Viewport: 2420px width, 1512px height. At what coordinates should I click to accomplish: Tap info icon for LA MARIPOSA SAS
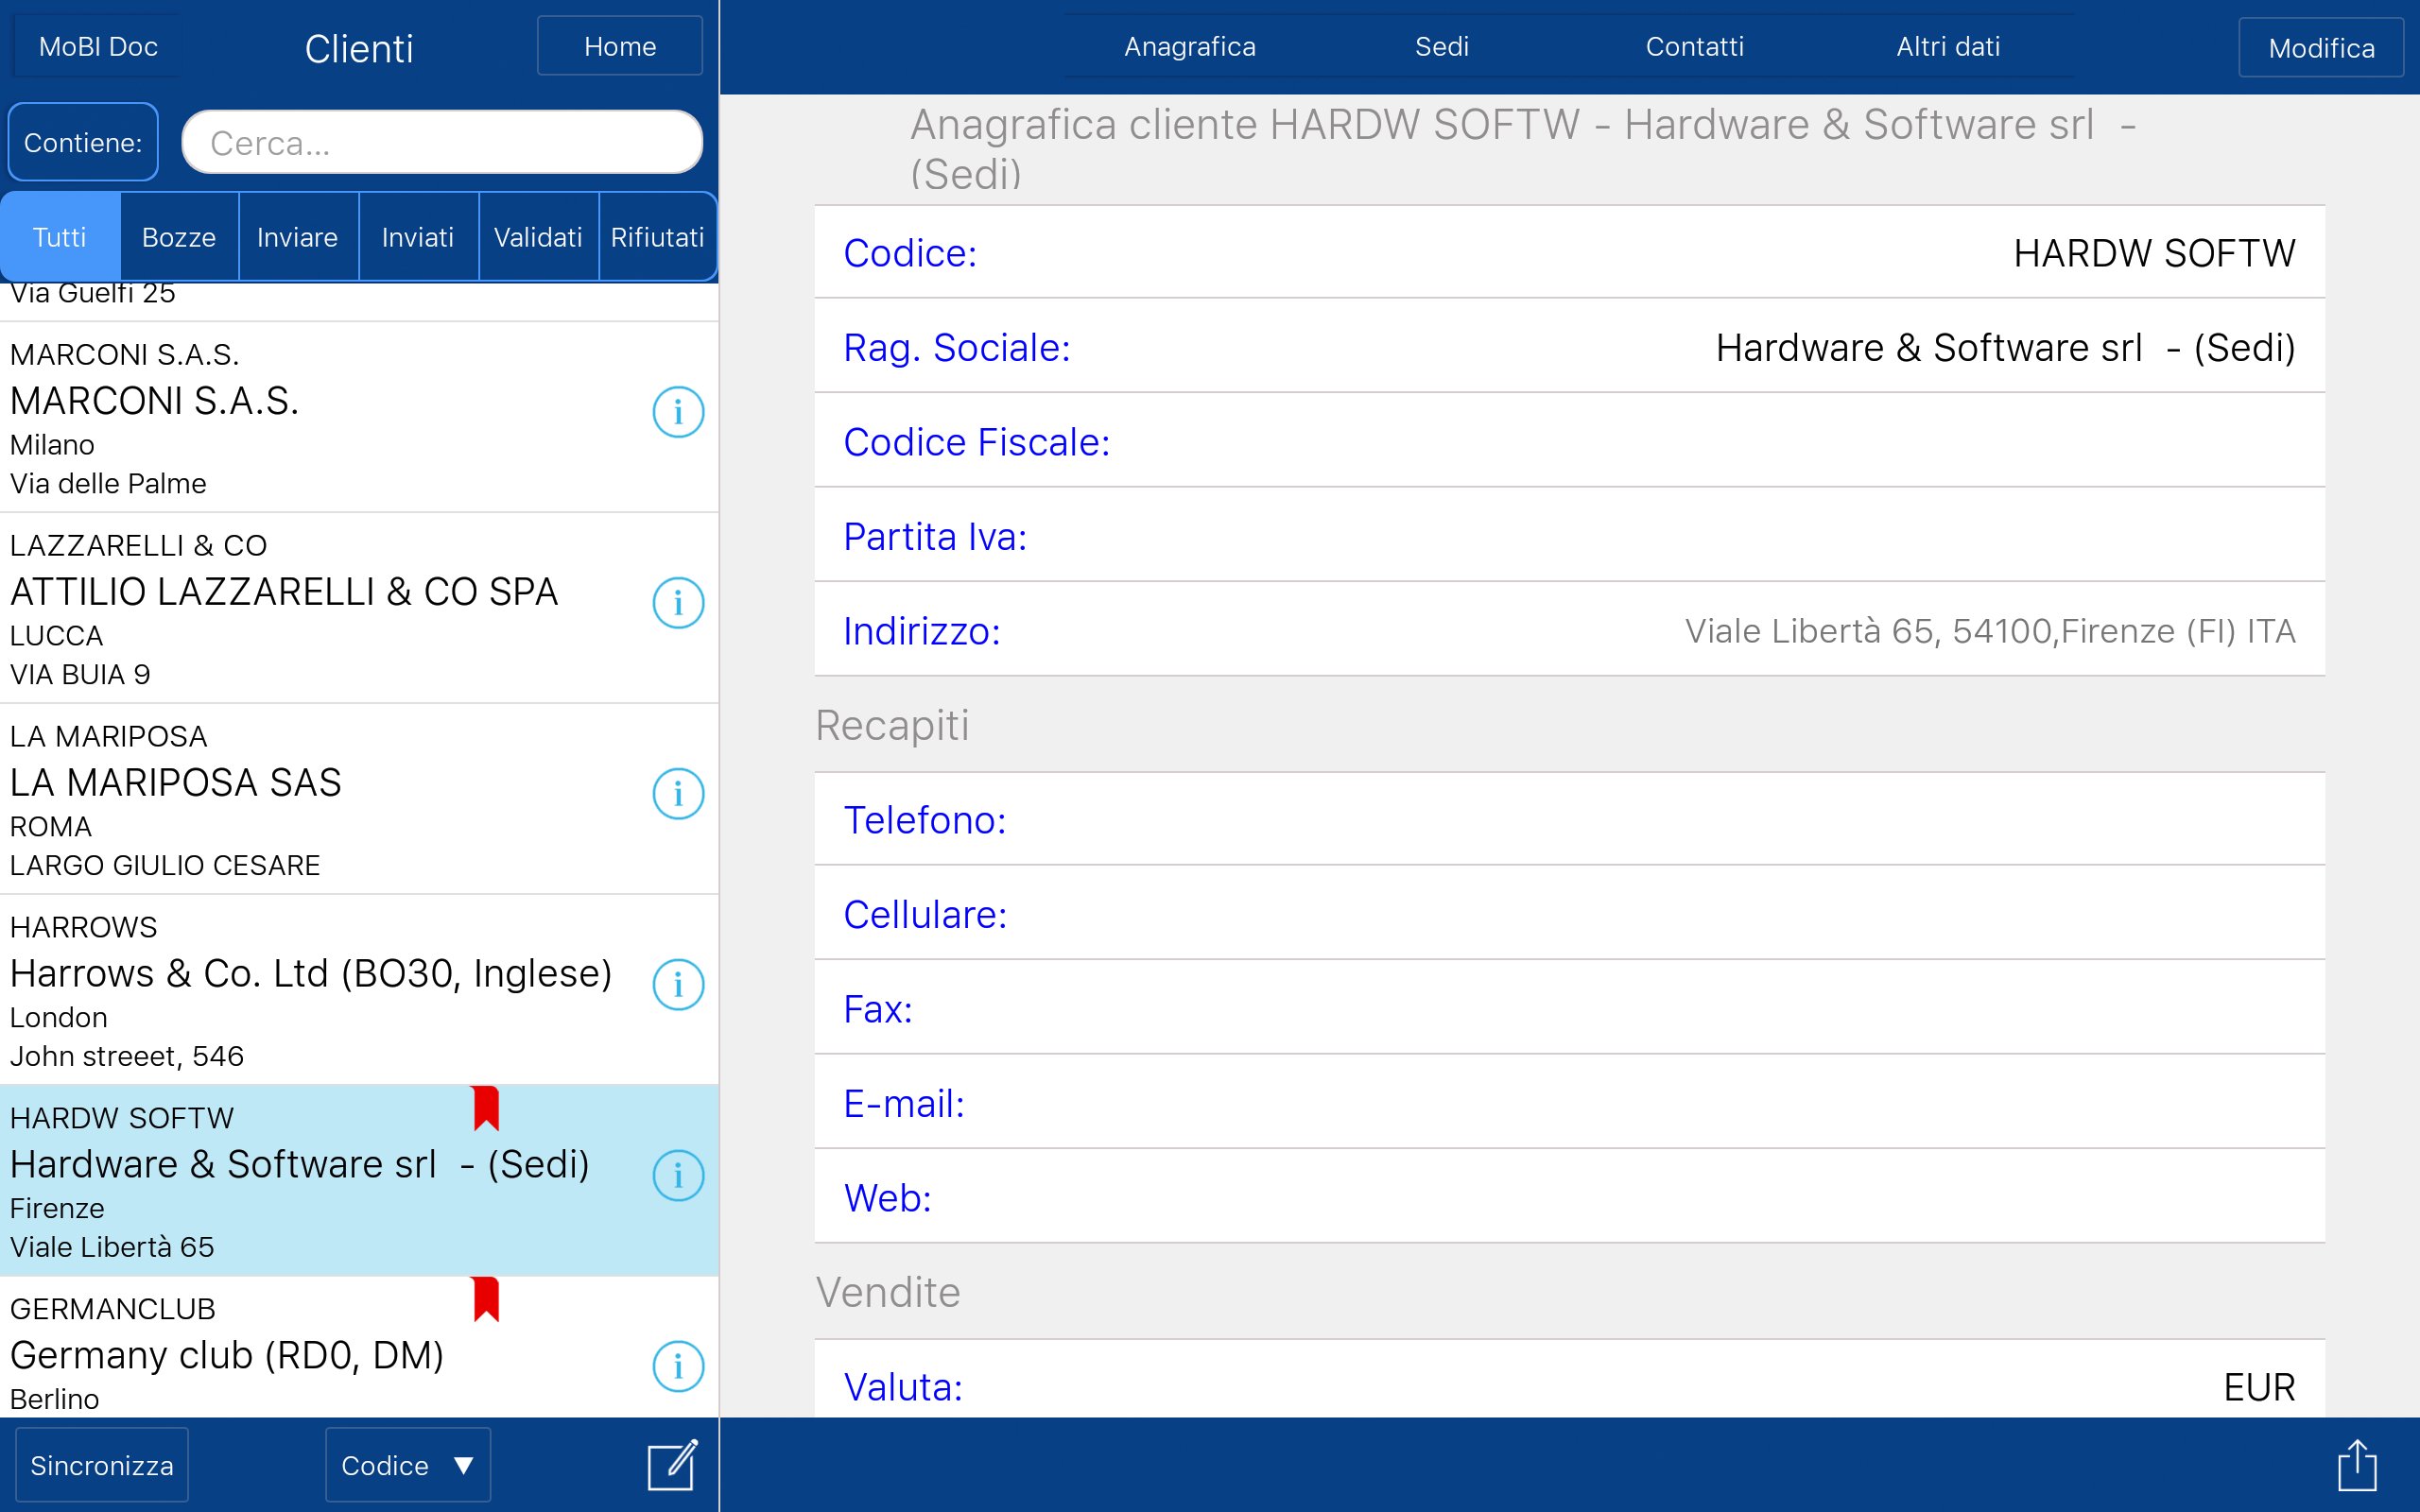point(678,794)
